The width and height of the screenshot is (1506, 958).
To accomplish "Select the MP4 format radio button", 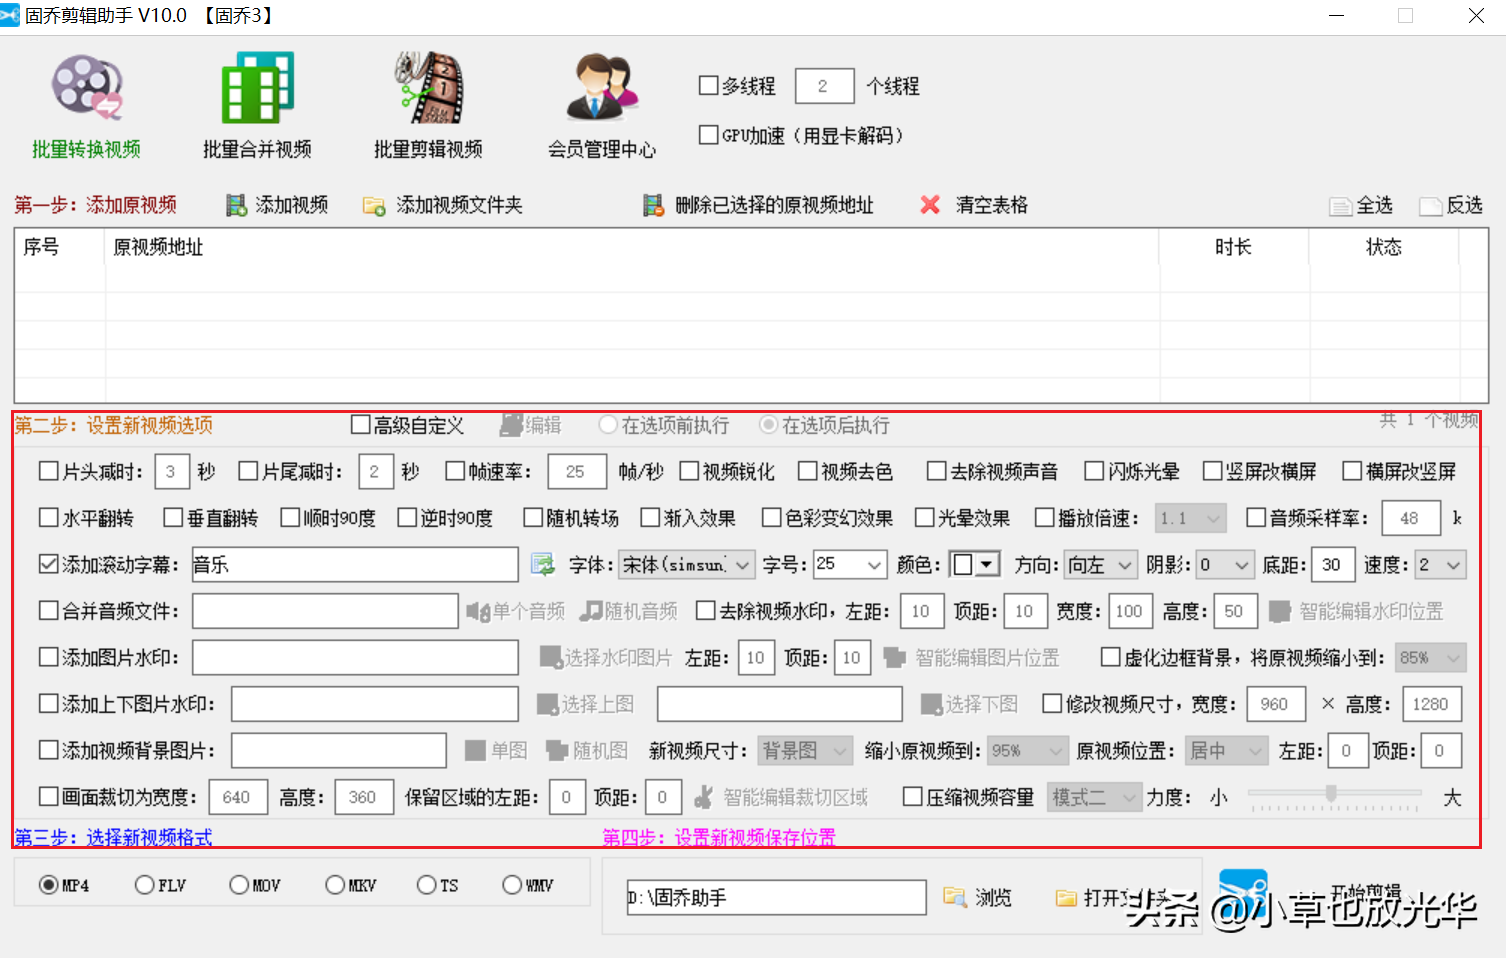I will (48, 885).
